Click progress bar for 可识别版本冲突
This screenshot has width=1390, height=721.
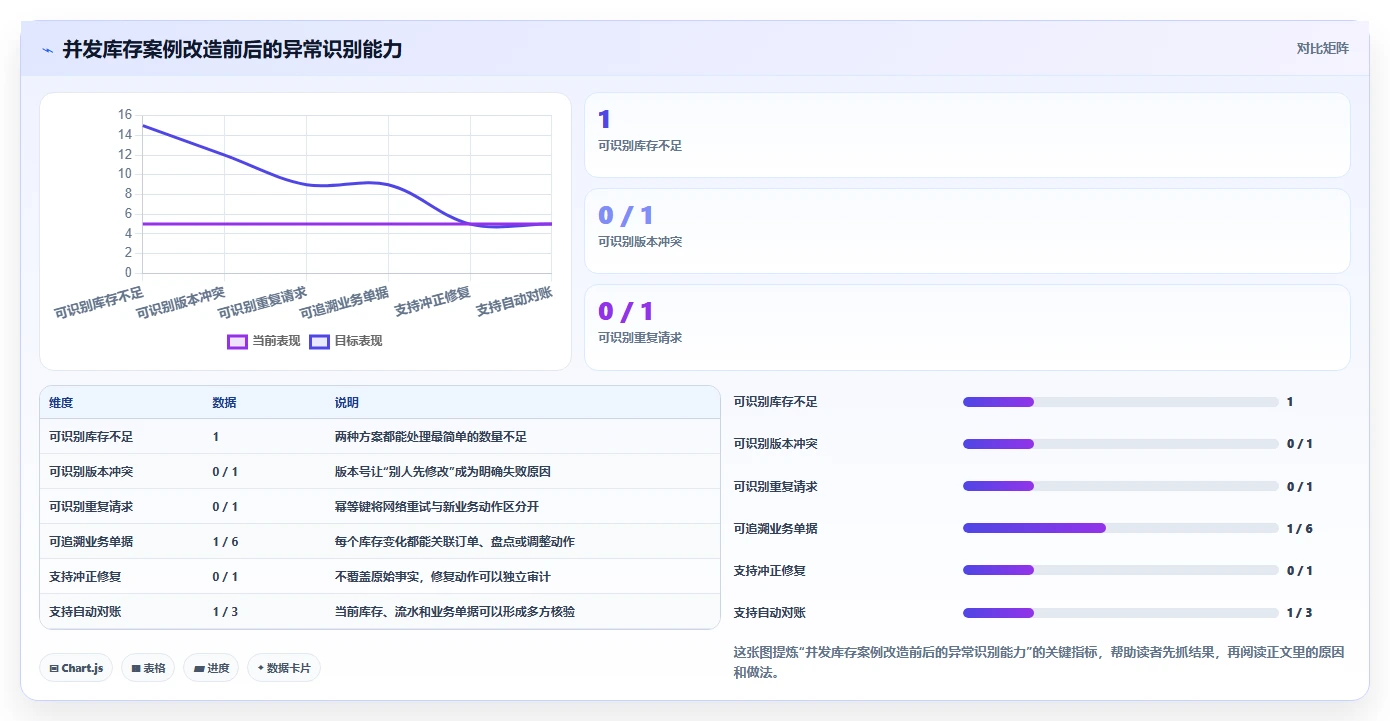point(1120,444)
